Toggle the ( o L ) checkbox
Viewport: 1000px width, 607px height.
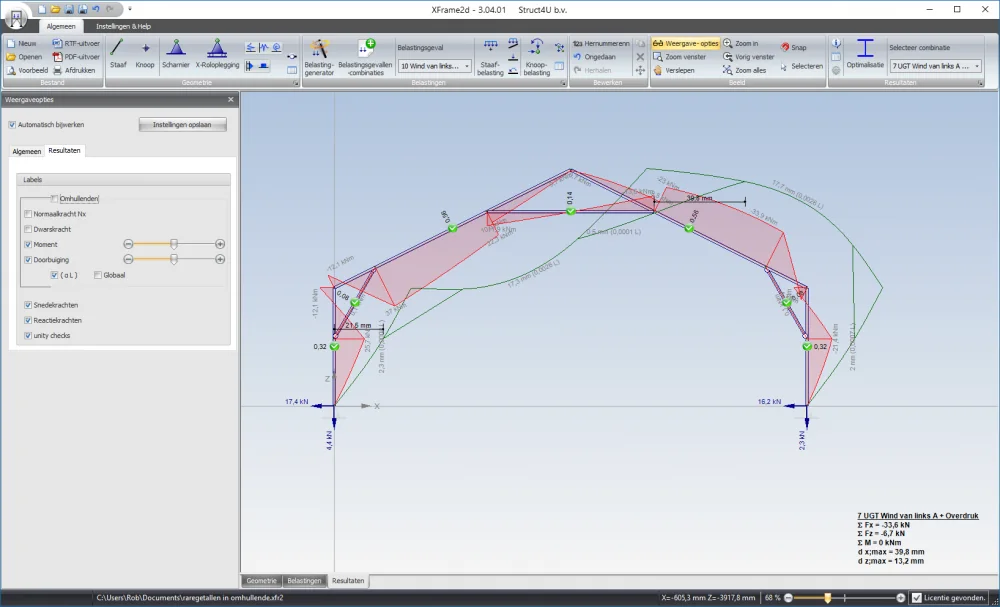(x=55, y=275)
